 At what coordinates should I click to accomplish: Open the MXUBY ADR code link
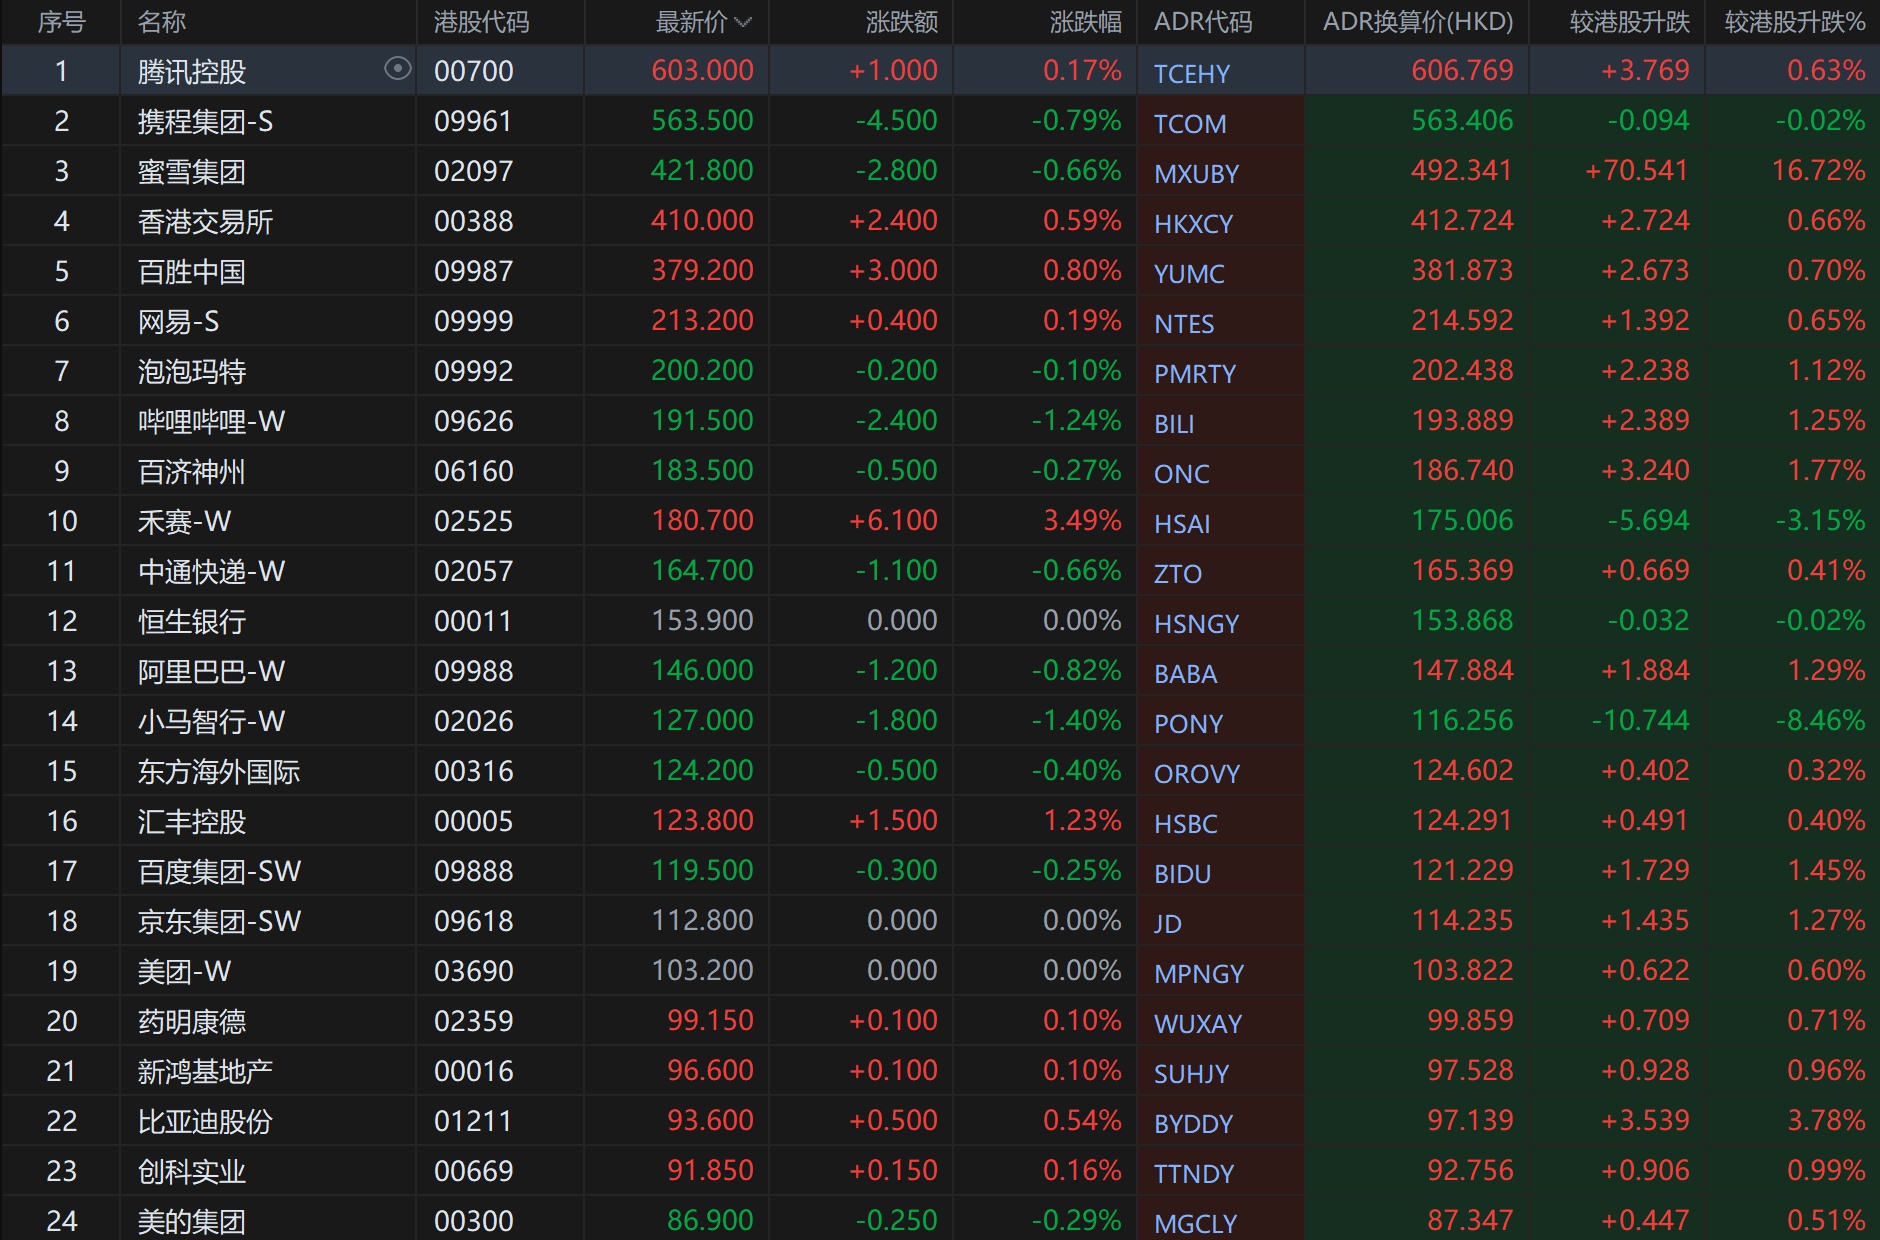click(x=1196, y=174)
